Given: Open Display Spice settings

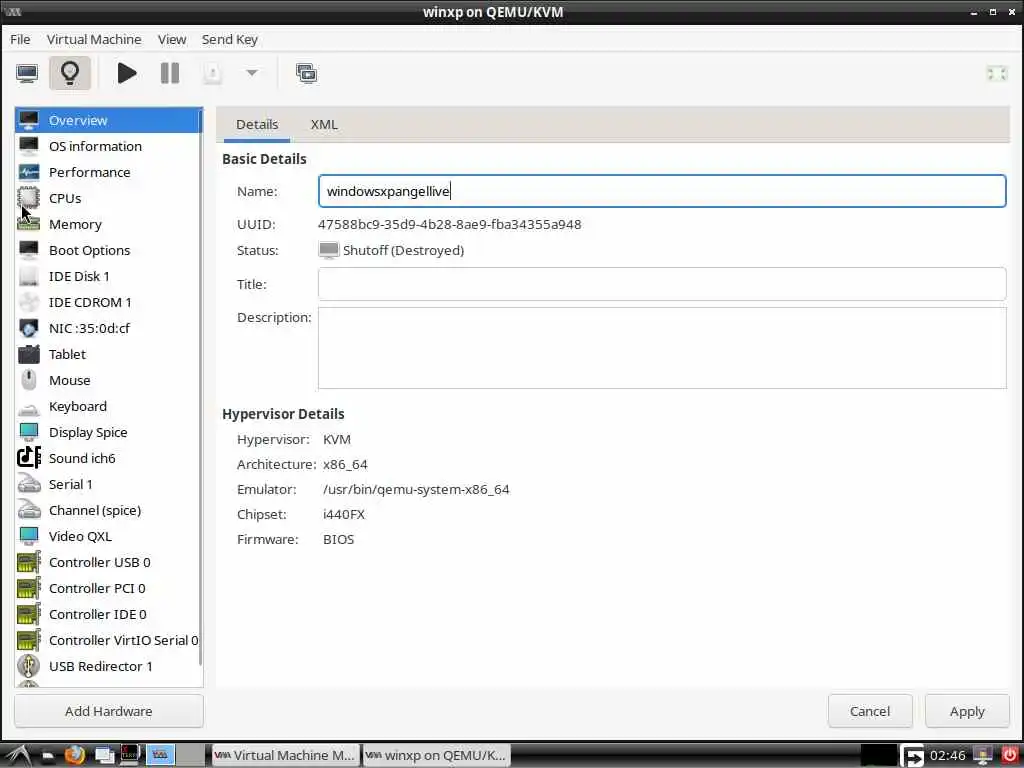Looking at the screenshot, I should (x=108, y=432).
